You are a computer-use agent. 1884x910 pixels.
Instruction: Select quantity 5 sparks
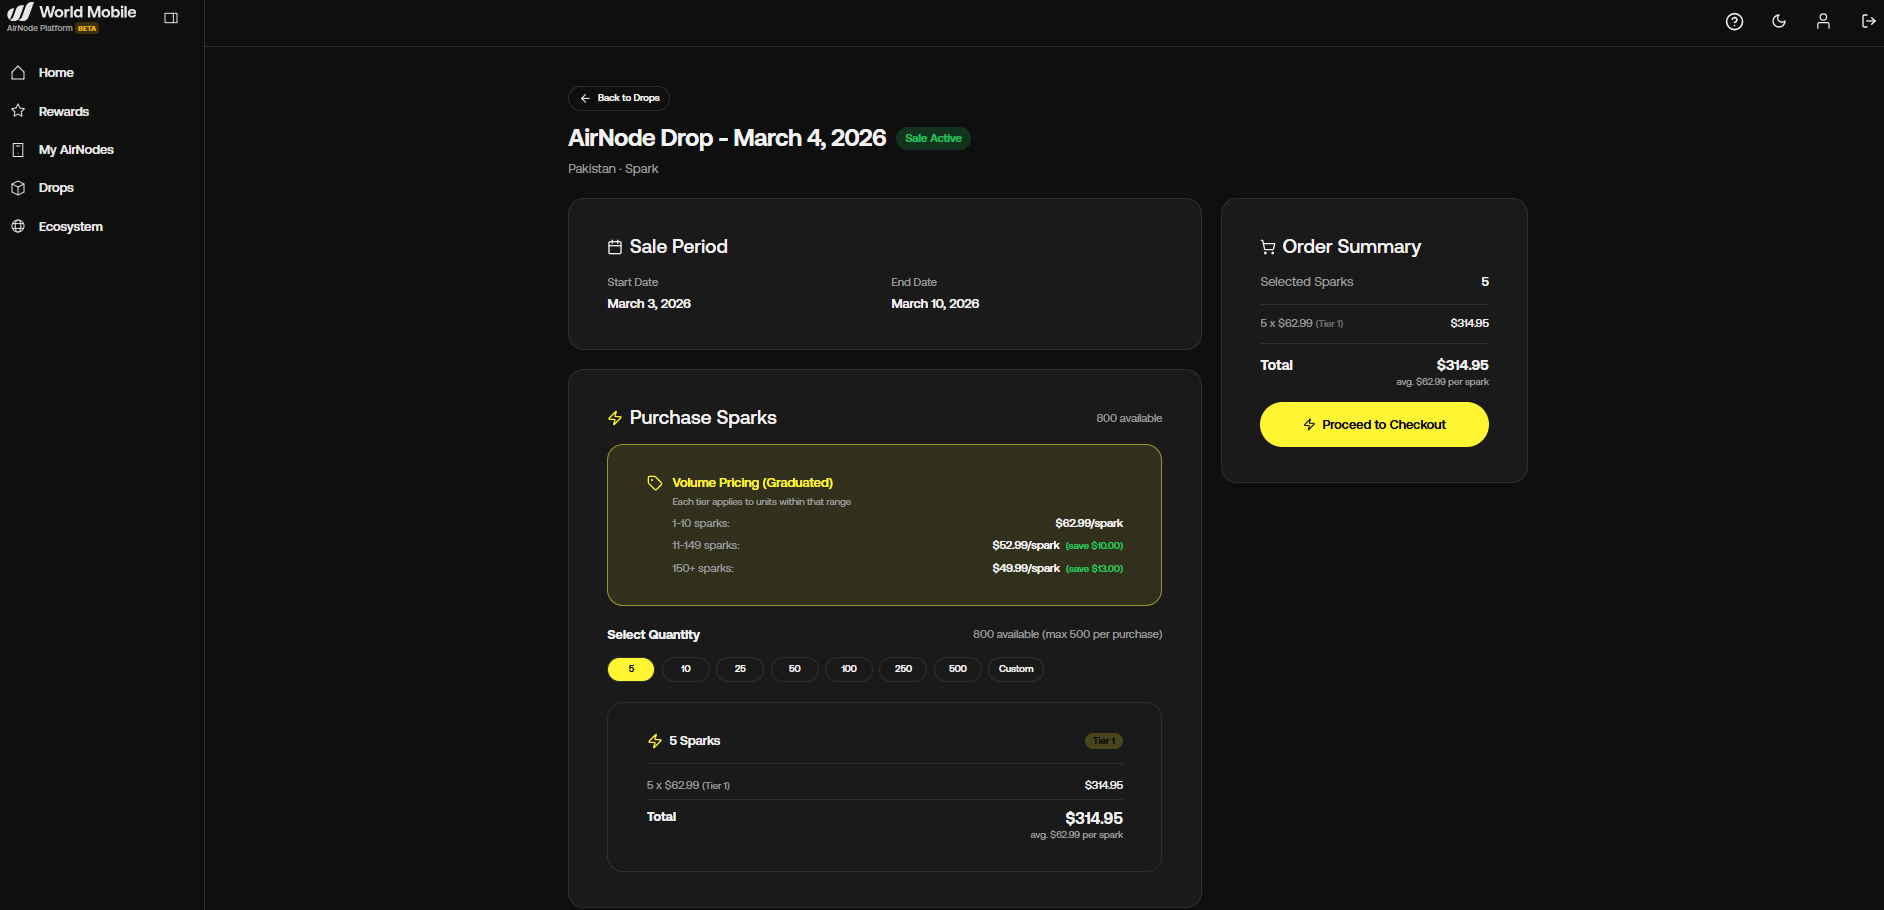[x=631, y=669]
